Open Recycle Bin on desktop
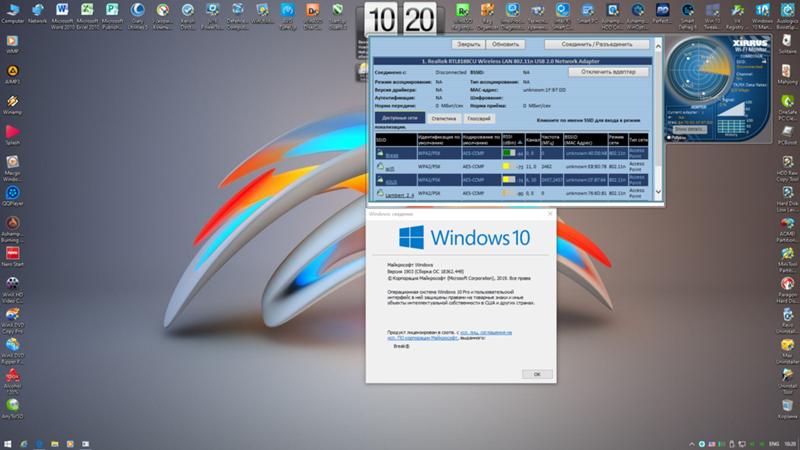800x450 pixels. (787, 409)
